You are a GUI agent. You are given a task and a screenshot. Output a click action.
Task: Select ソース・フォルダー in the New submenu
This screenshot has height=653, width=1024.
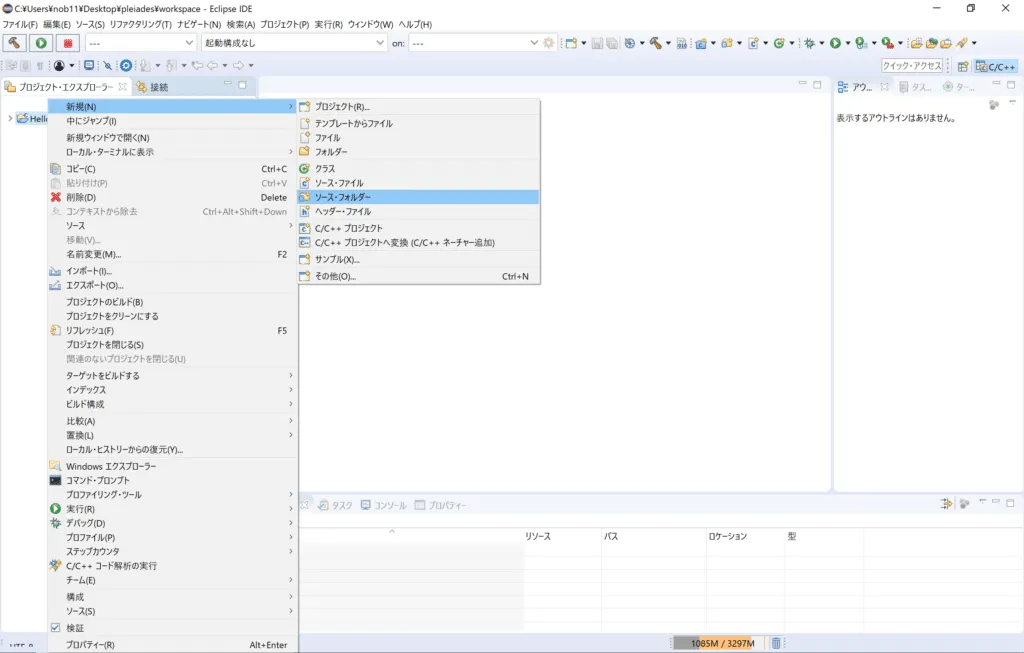click(x=419, y=197)
